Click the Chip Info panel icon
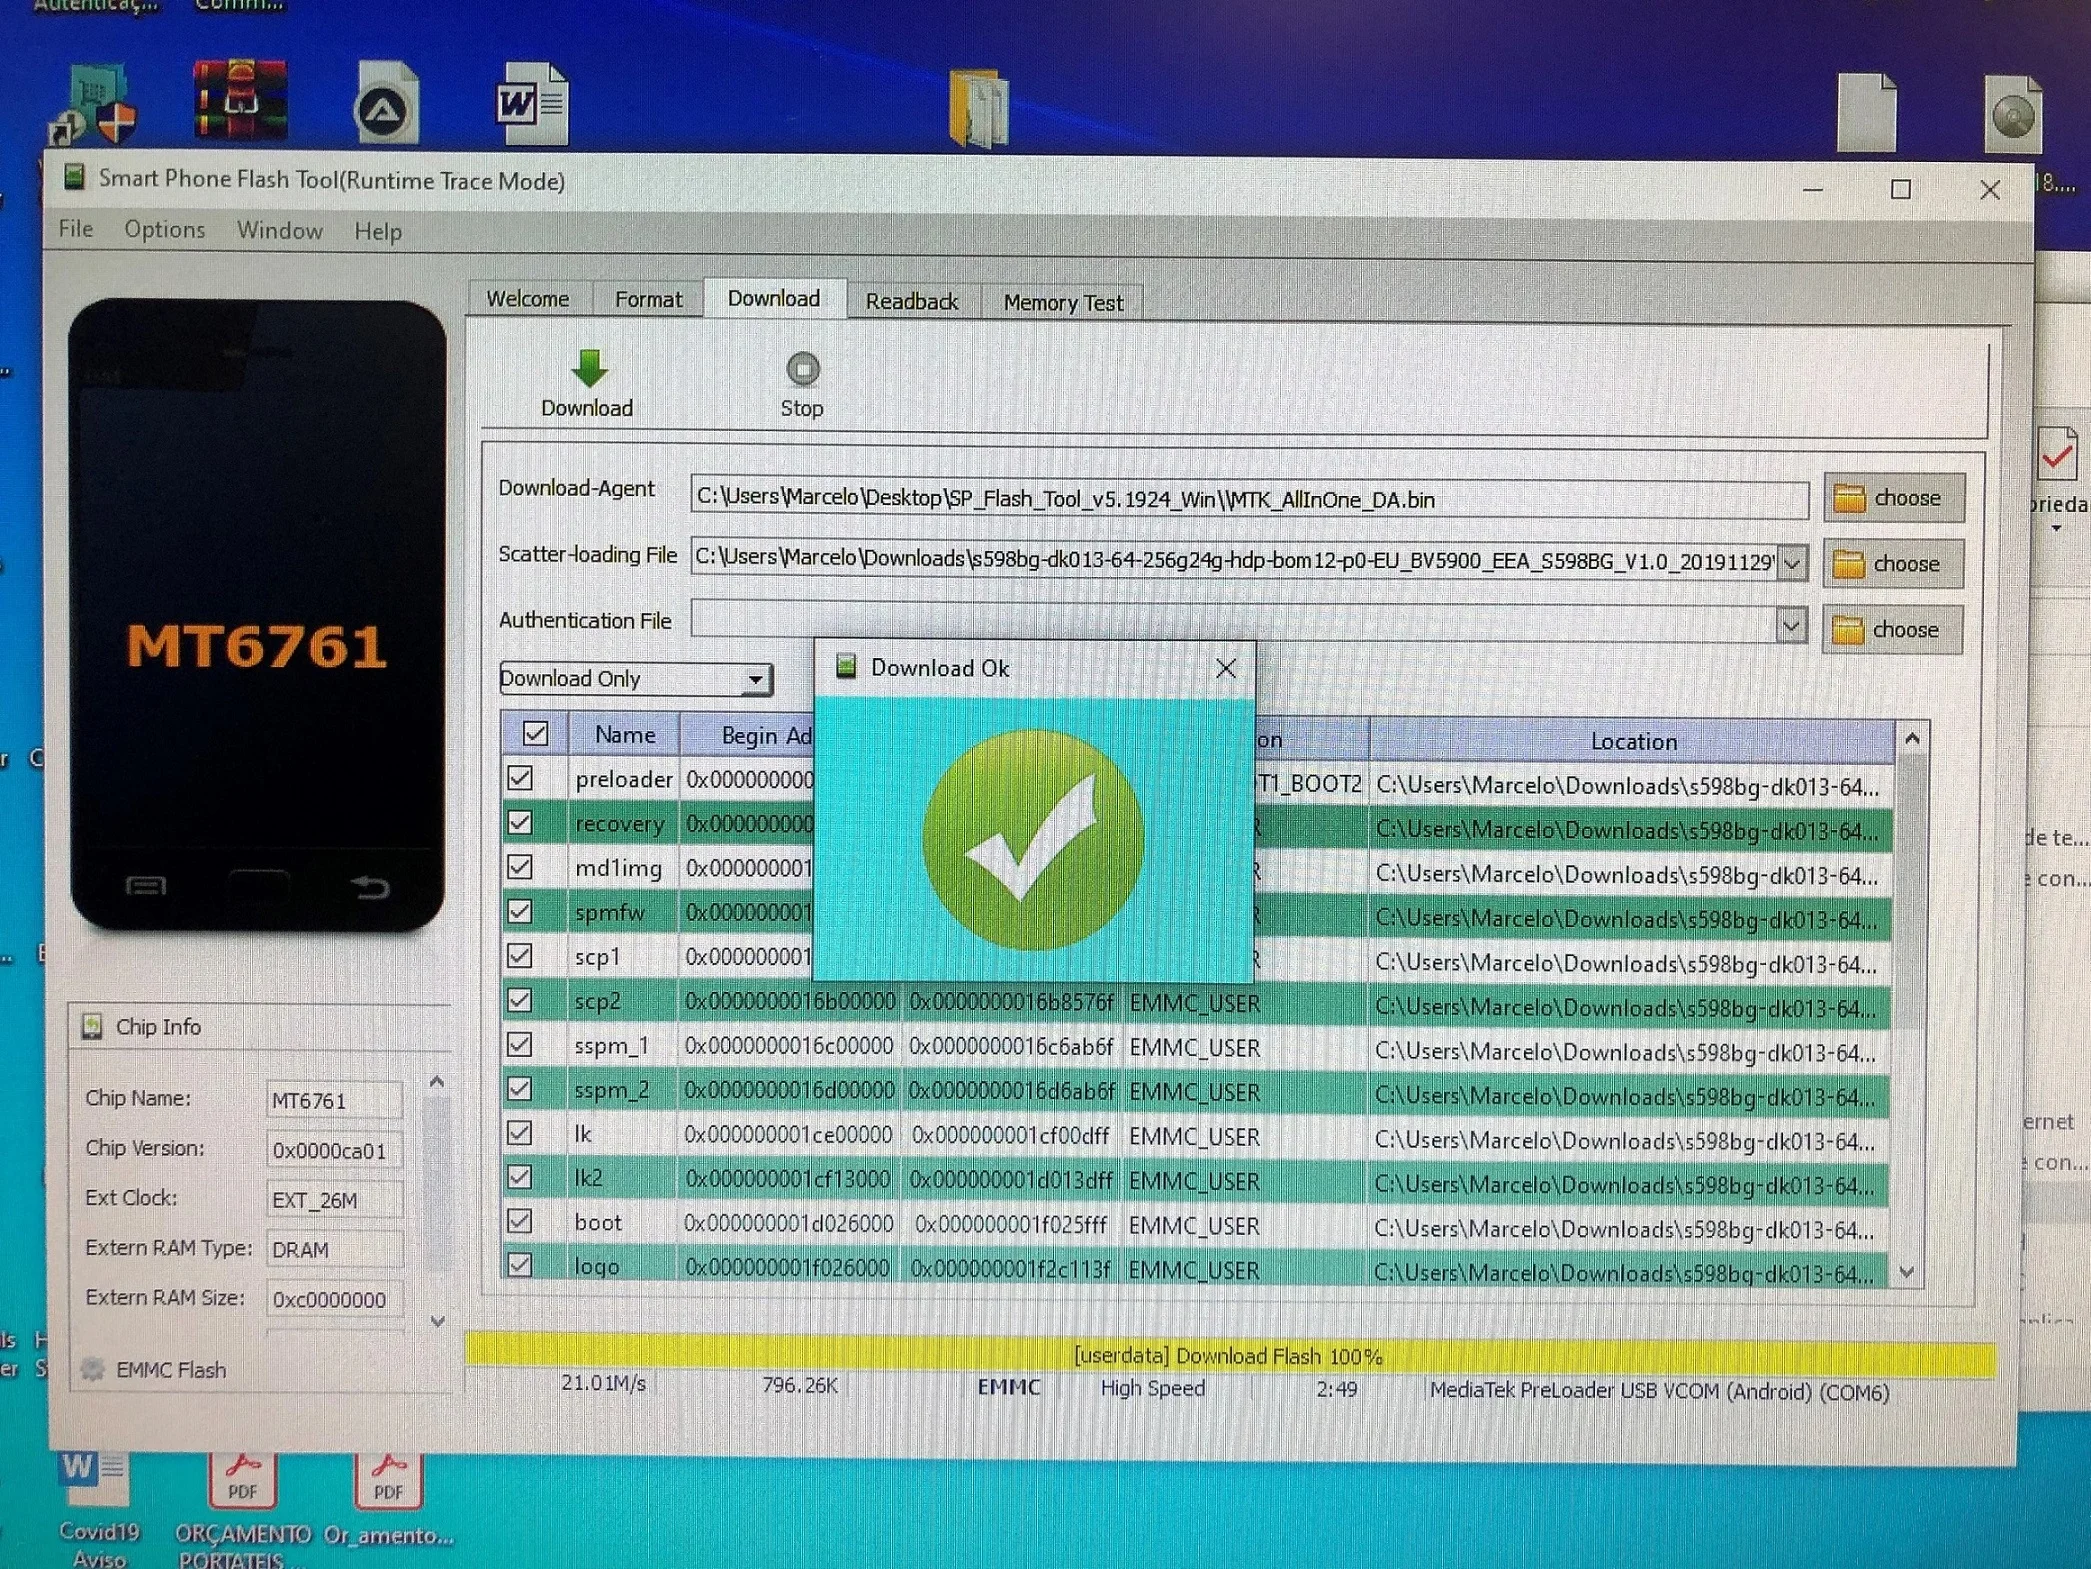The height and width of the screenshot is (1569, 2091). [93, 1026]
